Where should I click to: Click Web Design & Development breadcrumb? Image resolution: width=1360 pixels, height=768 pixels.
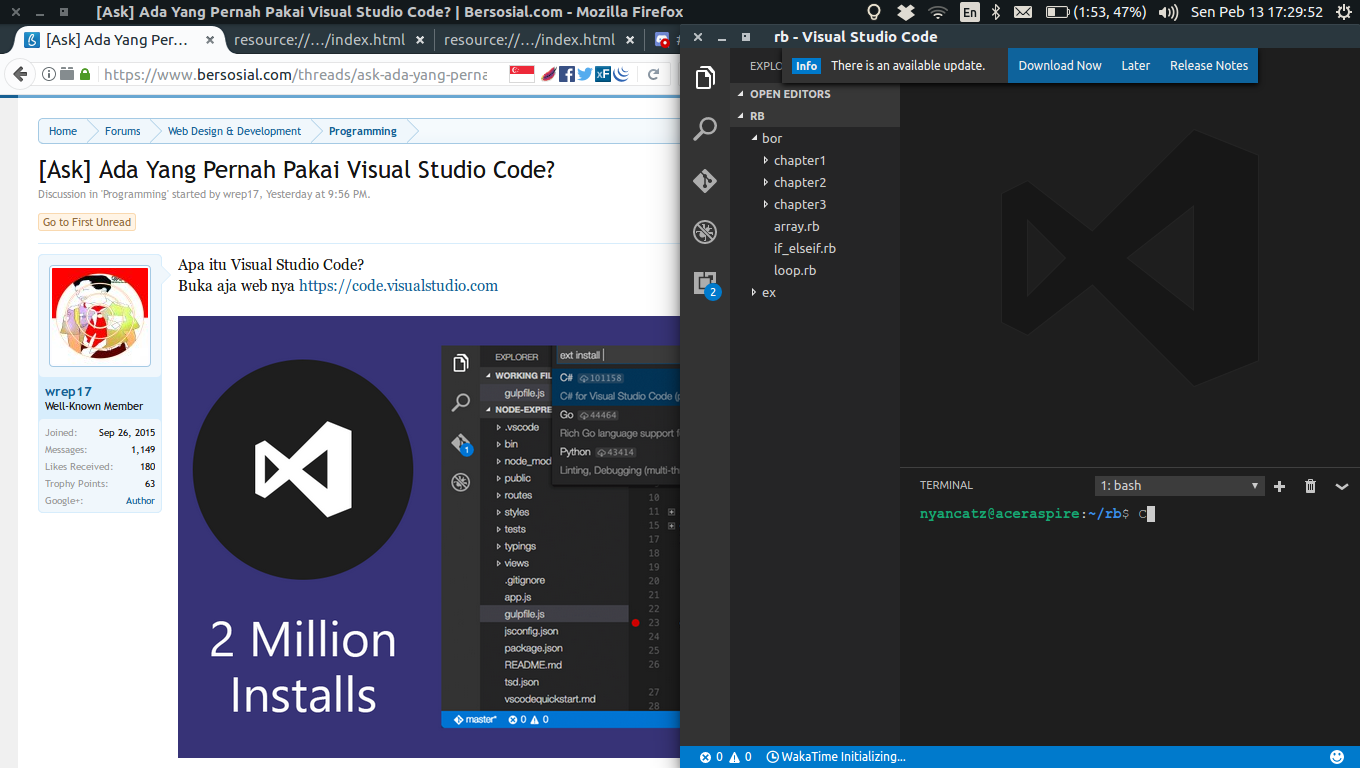[x=234, y=131]
